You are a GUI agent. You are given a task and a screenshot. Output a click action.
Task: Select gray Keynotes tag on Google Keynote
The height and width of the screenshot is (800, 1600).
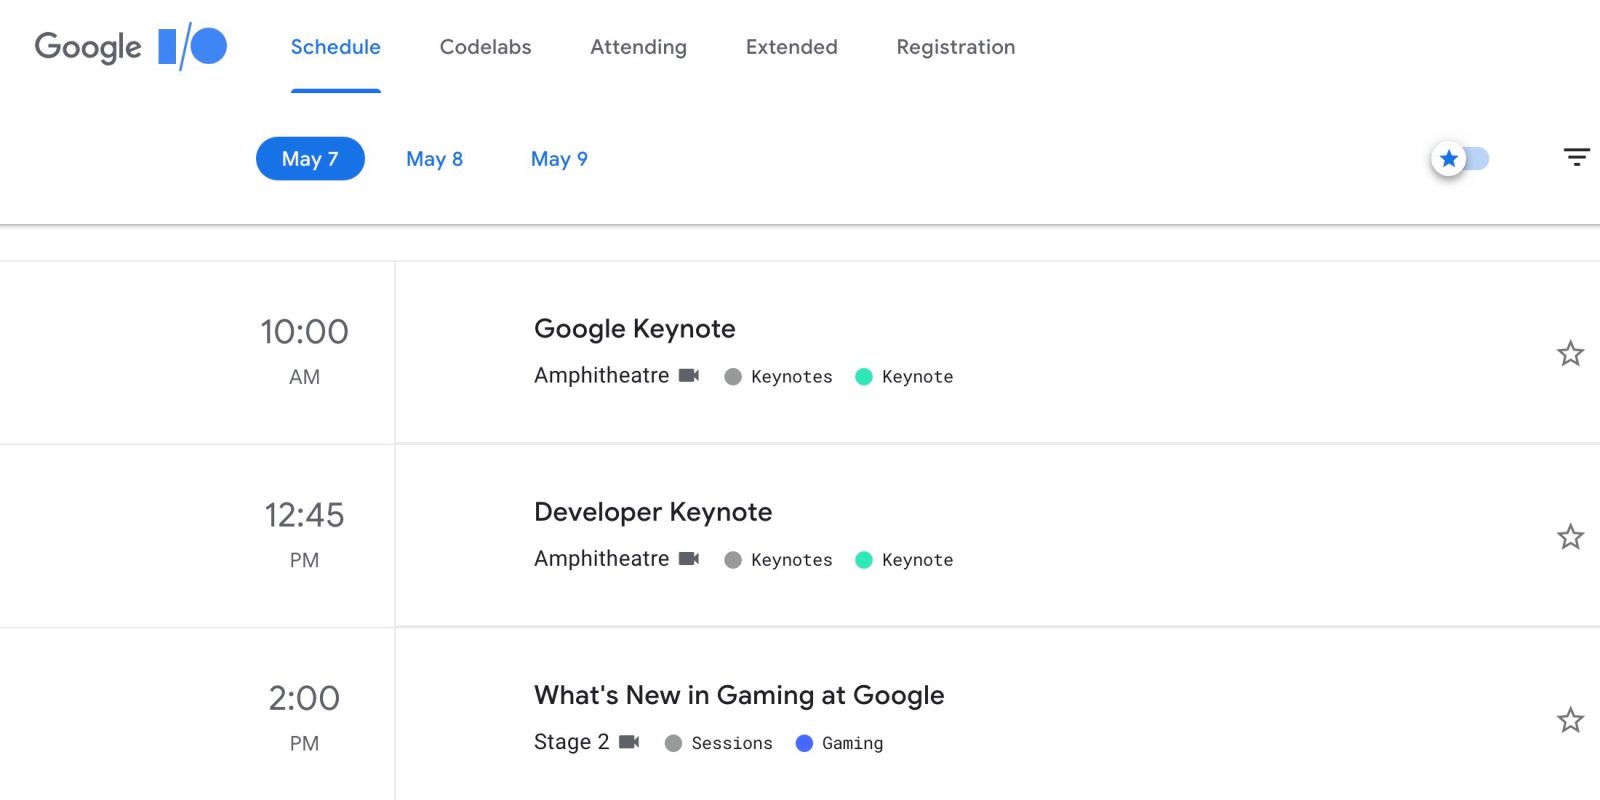[x=778, y=377]
